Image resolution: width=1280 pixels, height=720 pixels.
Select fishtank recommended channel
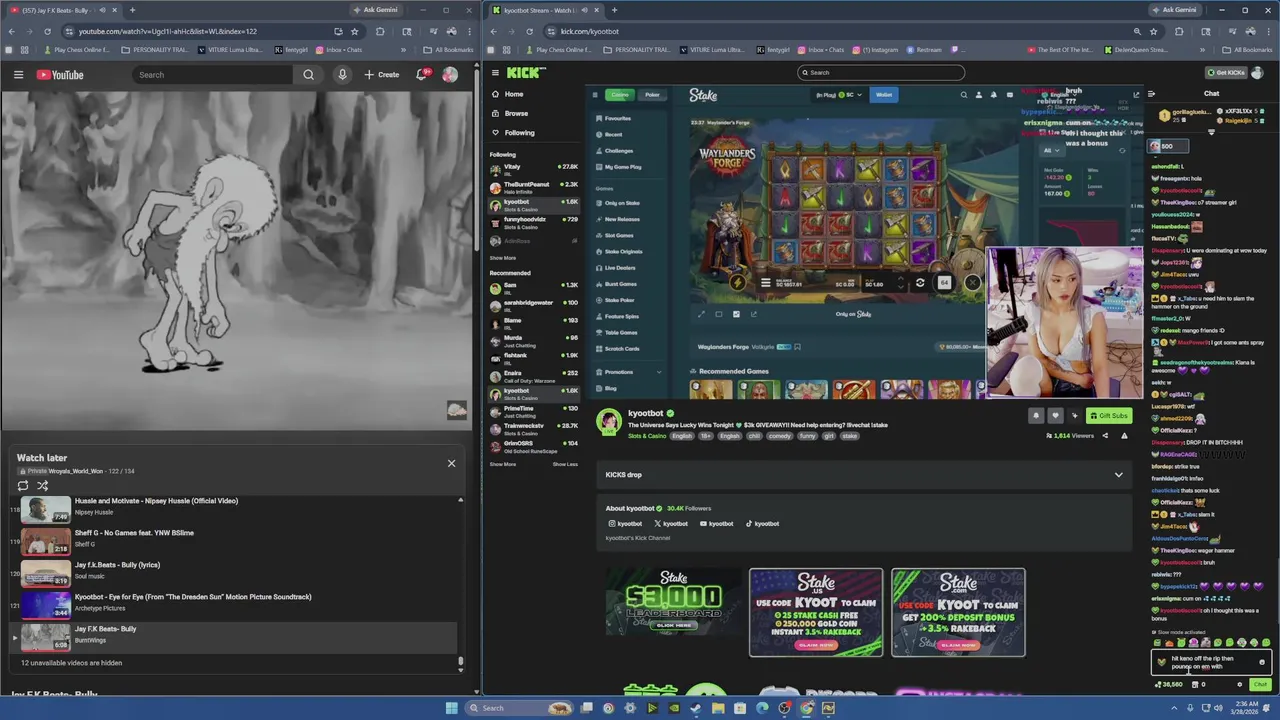tap(533, 357)
